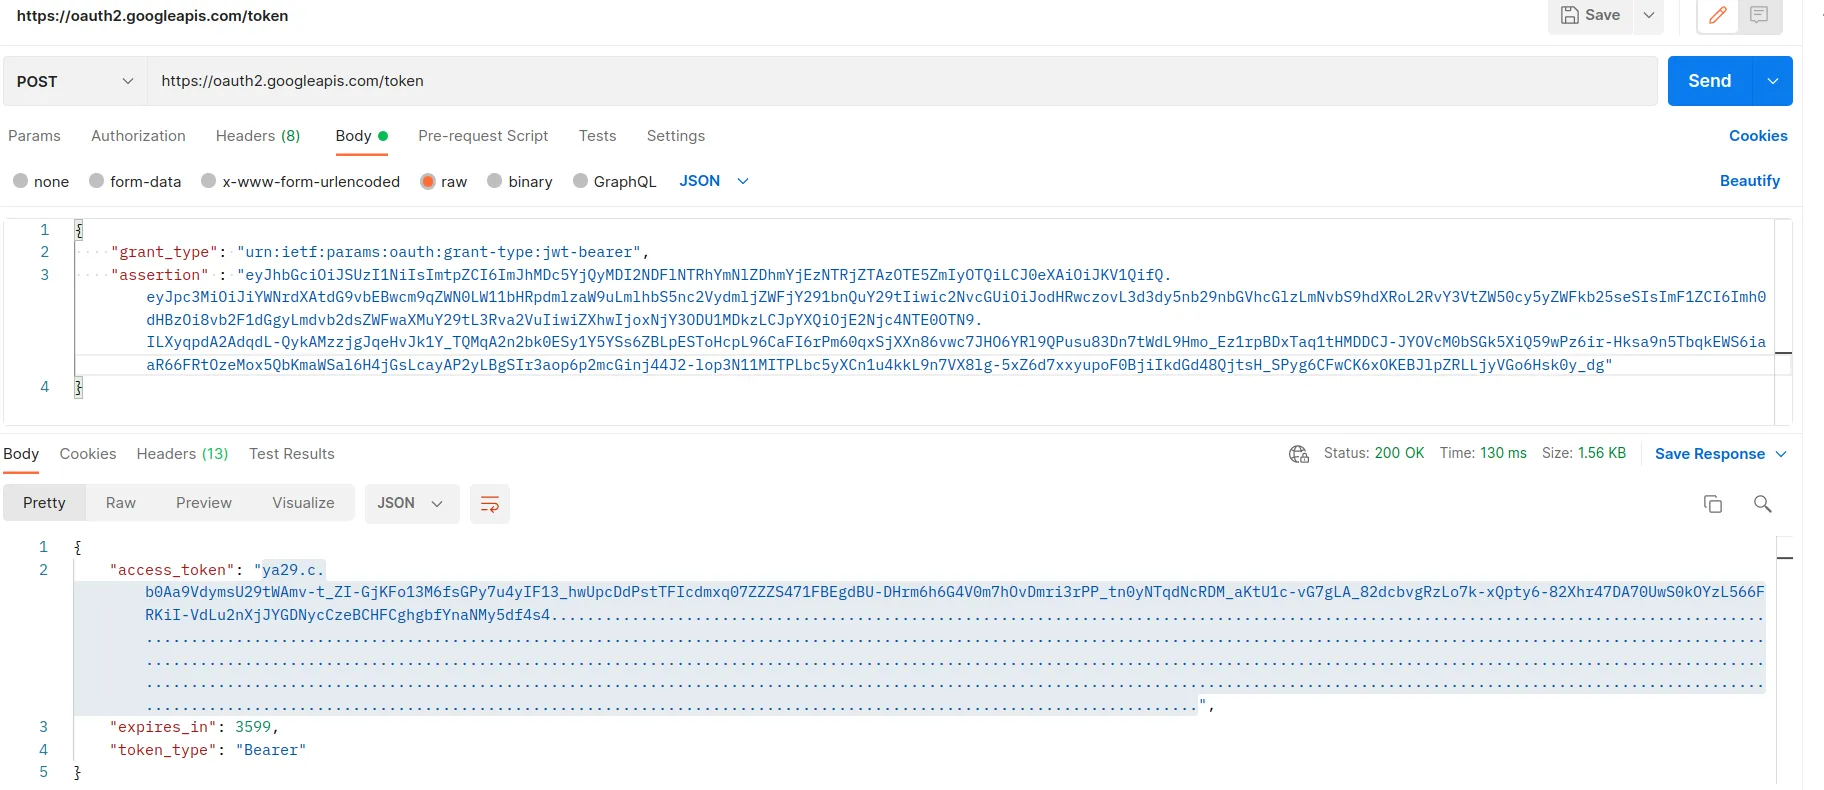The height and width of the screenshot is (790, 1824).
Task: Open the Test Results tab
Action: tap(292, 454)
